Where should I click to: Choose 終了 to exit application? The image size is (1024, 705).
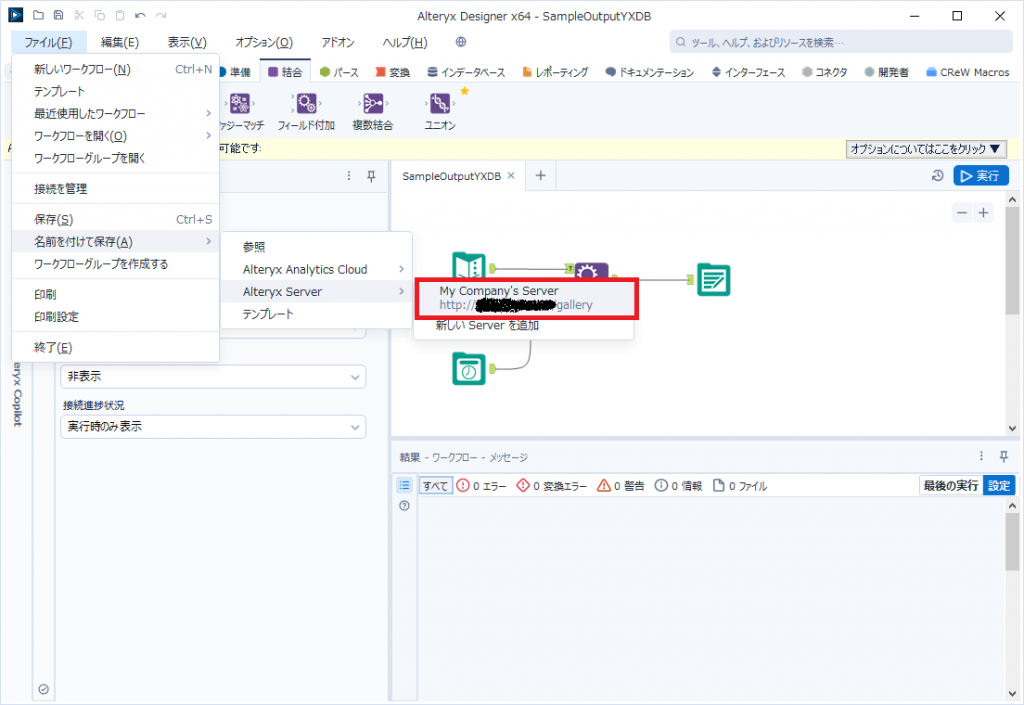pos(115,347)
